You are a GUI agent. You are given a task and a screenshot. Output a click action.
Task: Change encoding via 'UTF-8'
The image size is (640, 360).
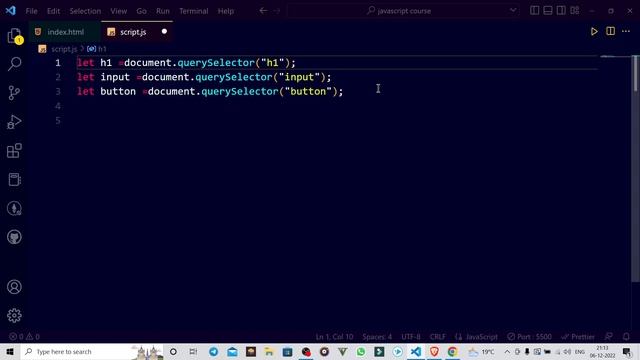[411, 337]
